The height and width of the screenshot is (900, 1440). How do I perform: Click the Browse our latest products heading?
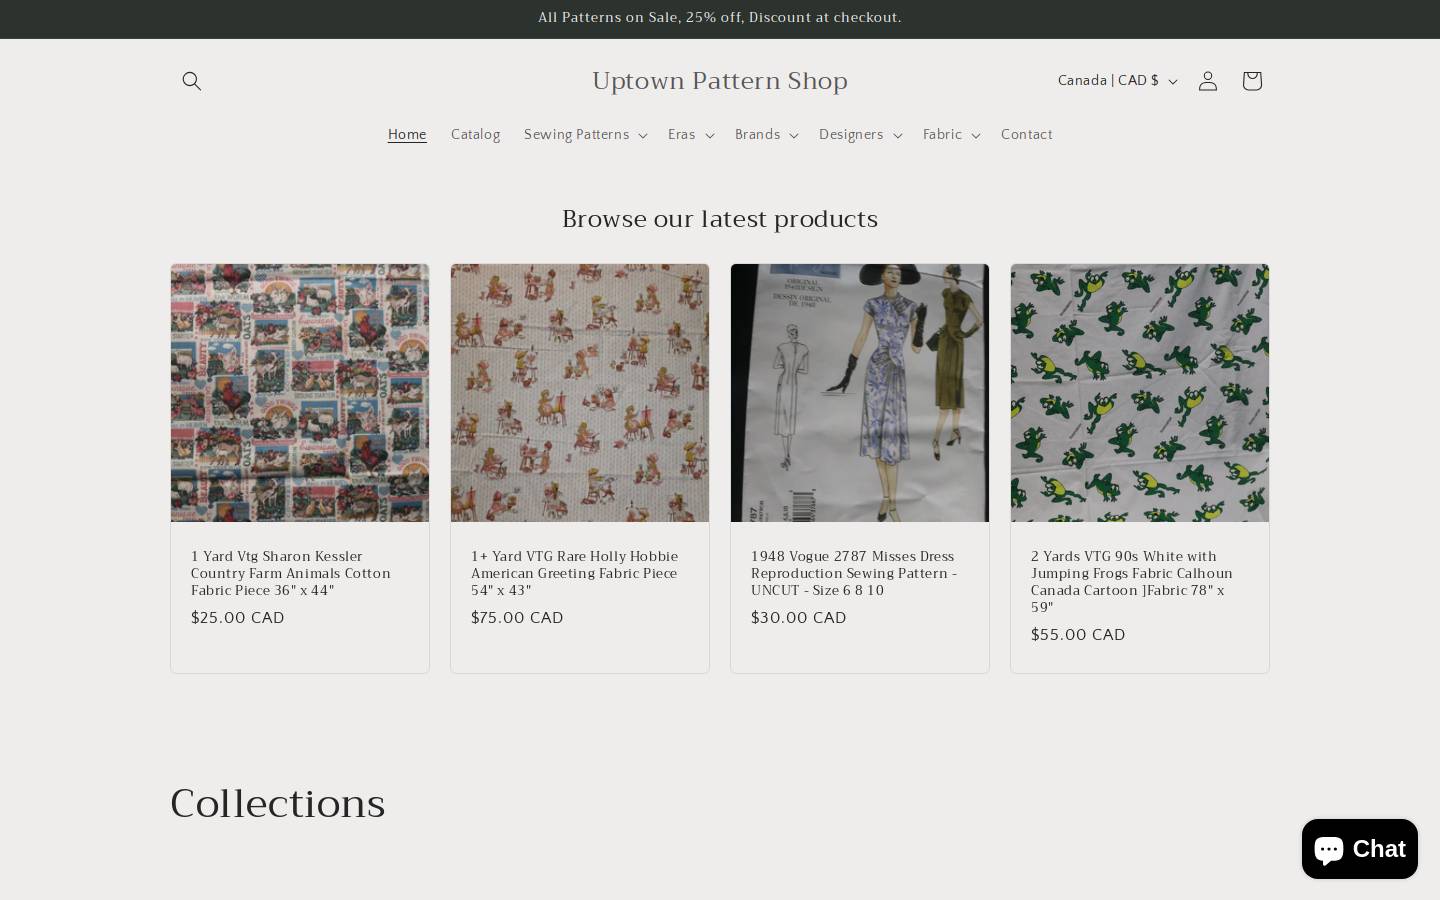(720, 219)
